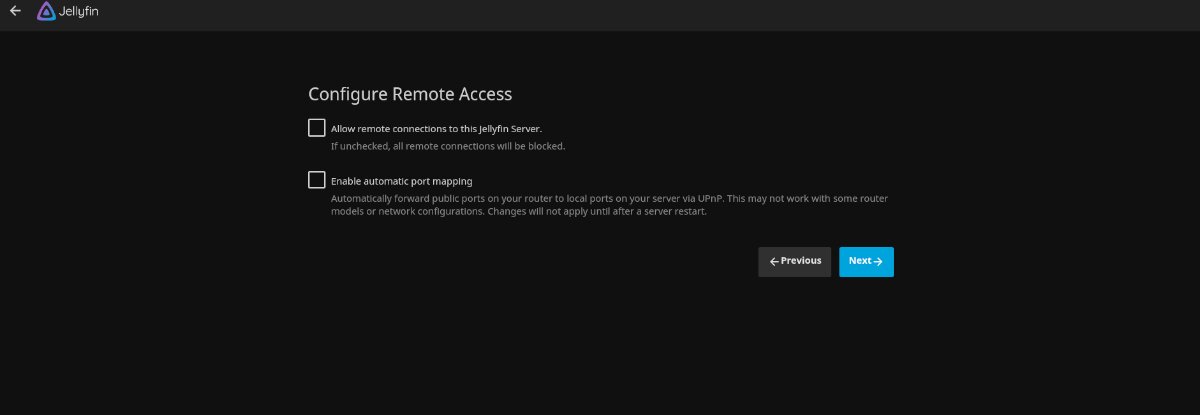Click the Jellyfin wordmark text

[x=79, y=13]
